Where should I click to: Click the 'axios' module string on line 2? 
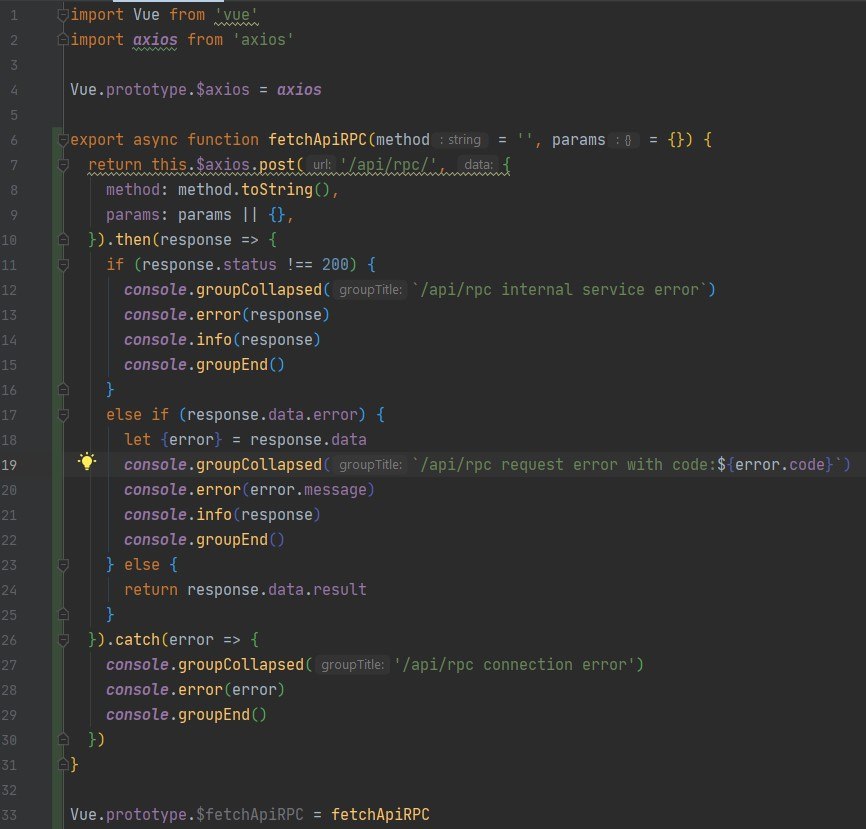tap(263, 40)
